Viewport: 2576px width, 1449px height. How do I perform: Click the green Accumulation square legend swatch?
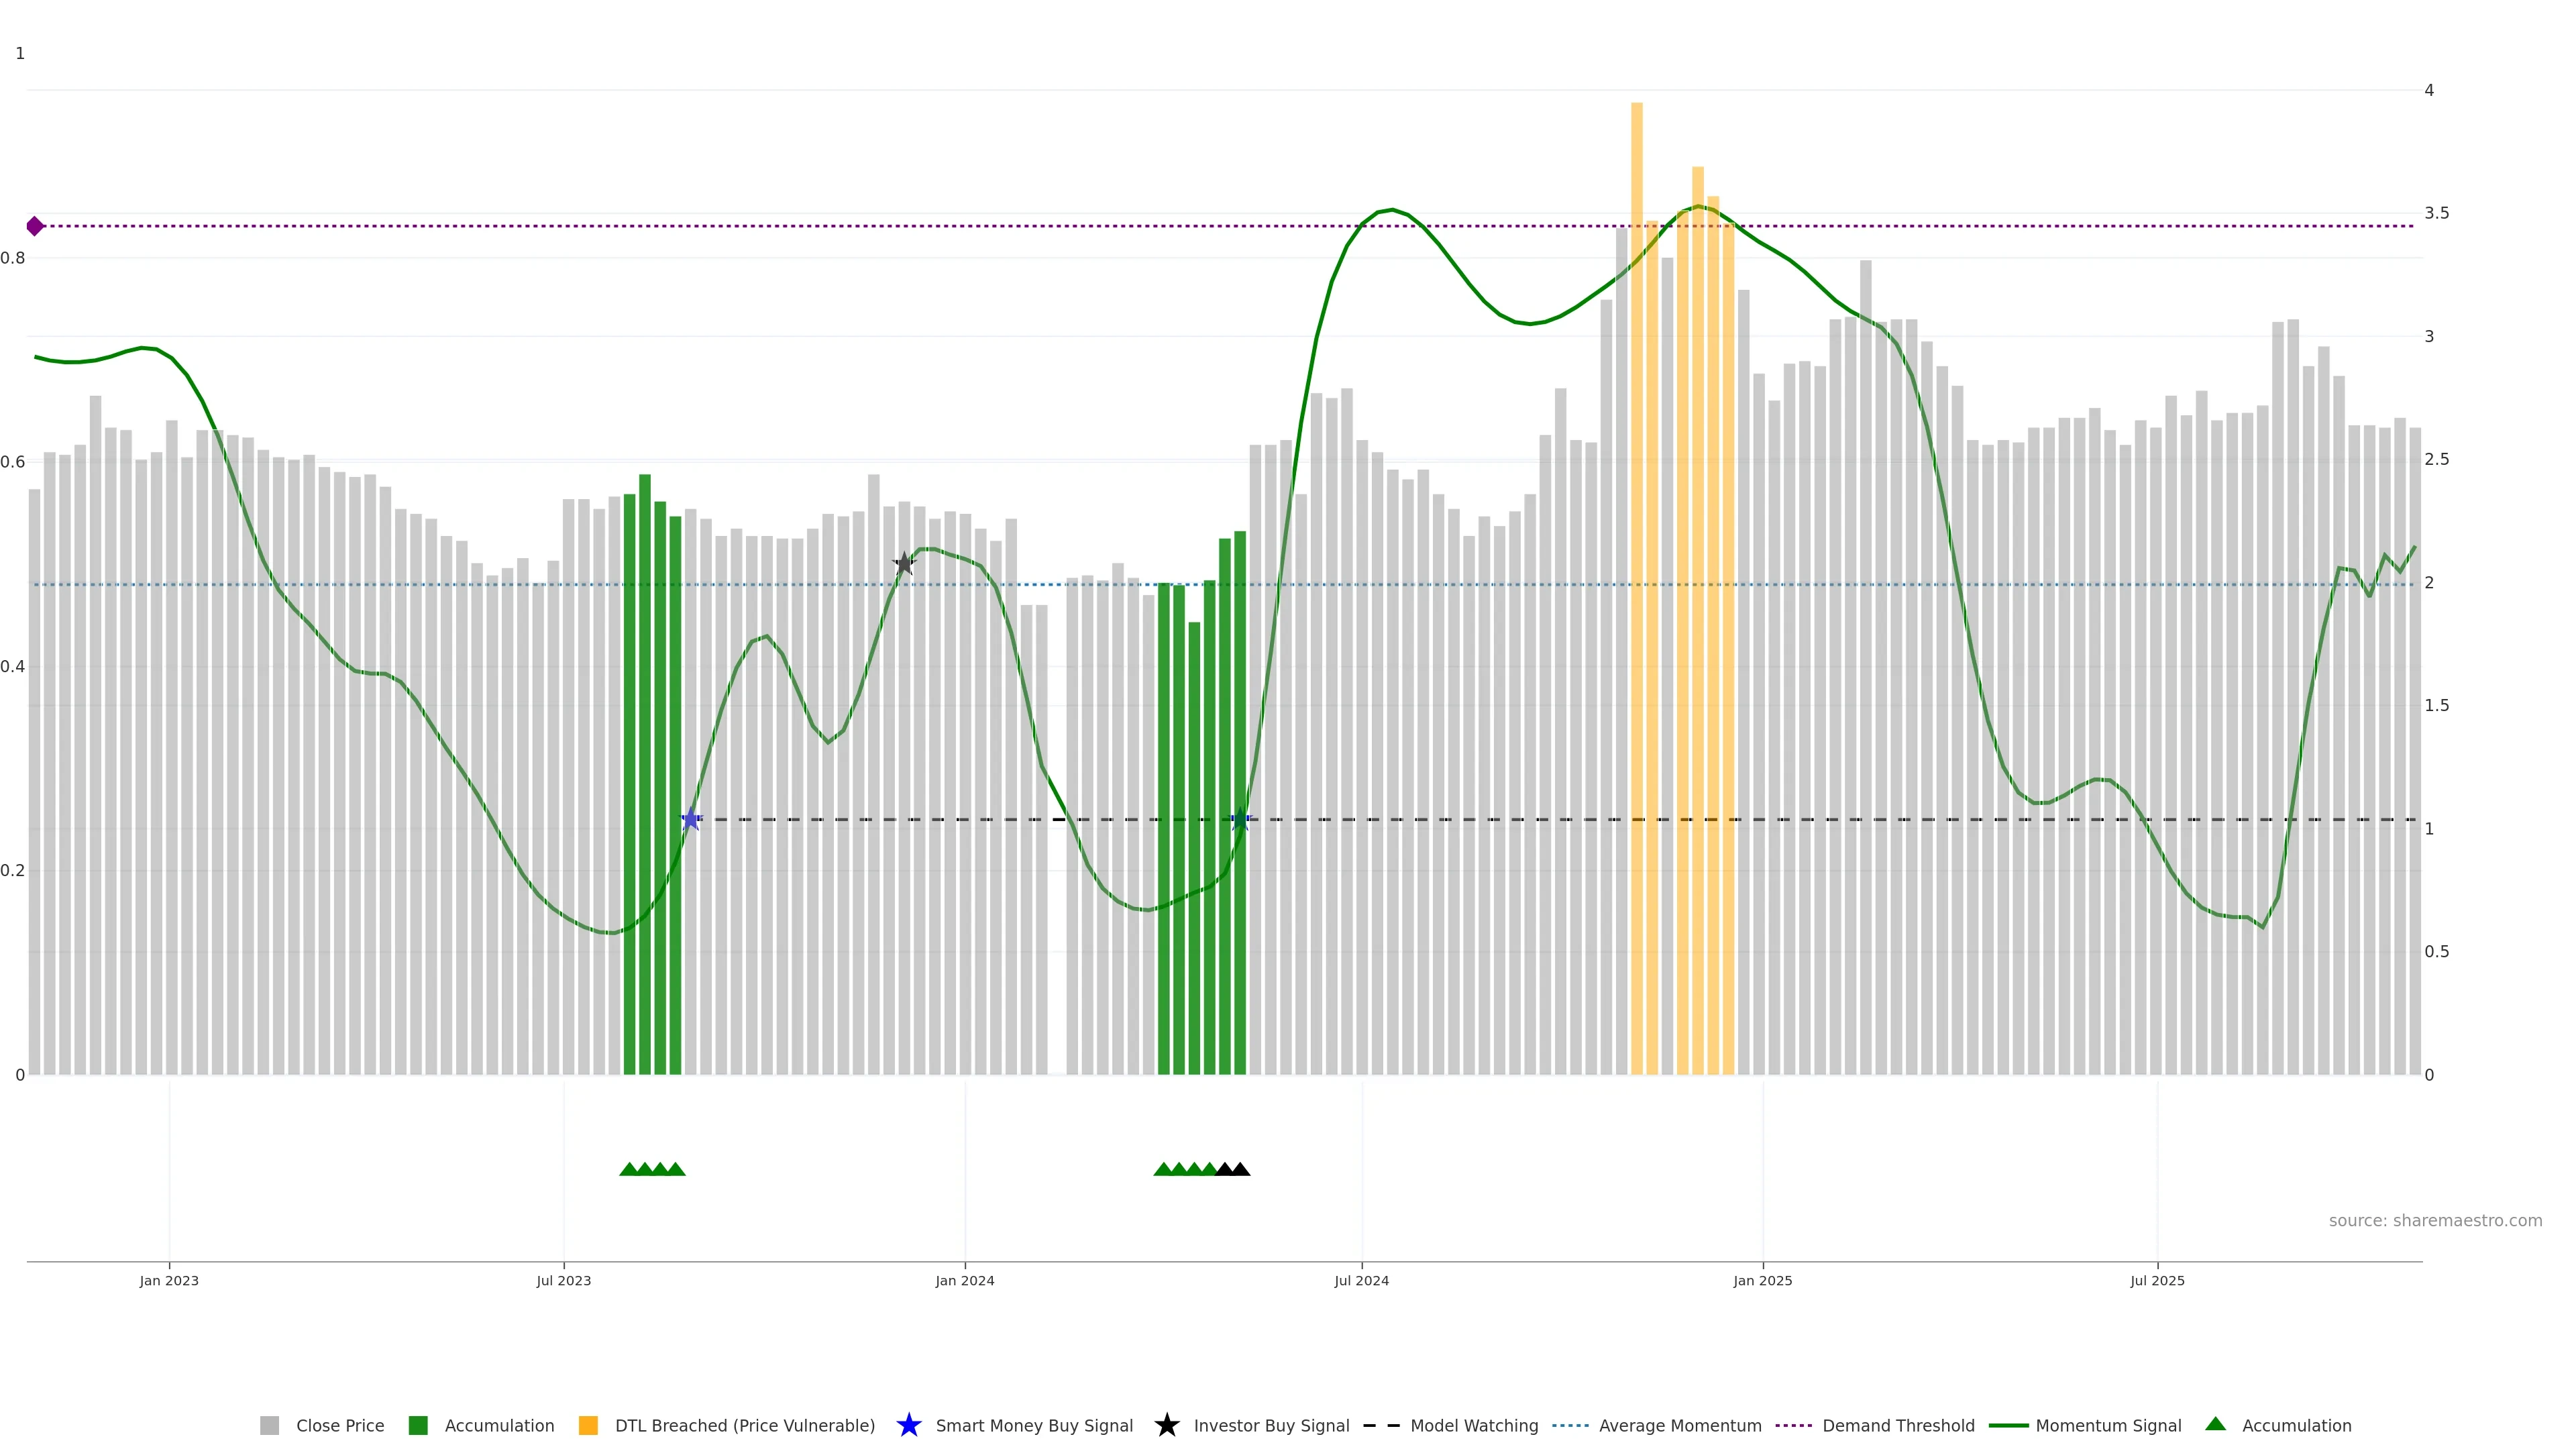point(418,1425)
